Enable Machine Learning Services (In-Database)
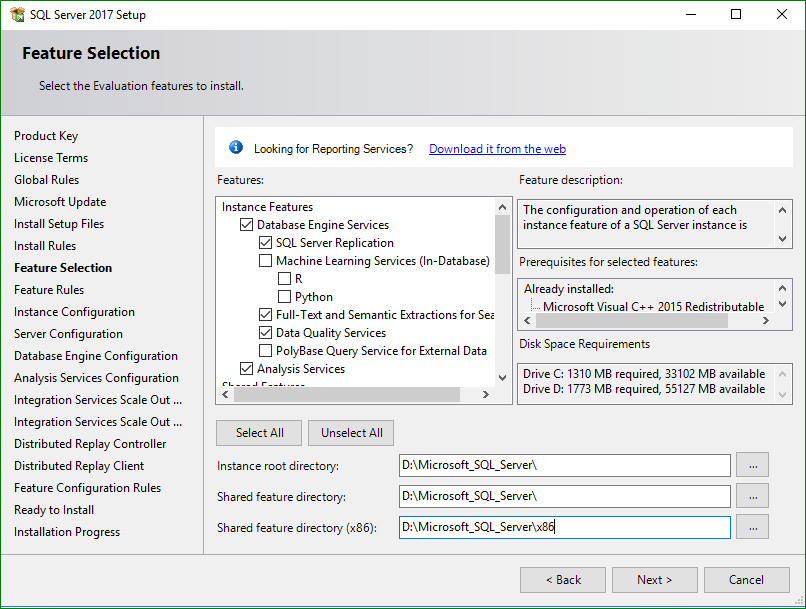Viewport: 806px width, 609px height. click(x=265, y=260)
